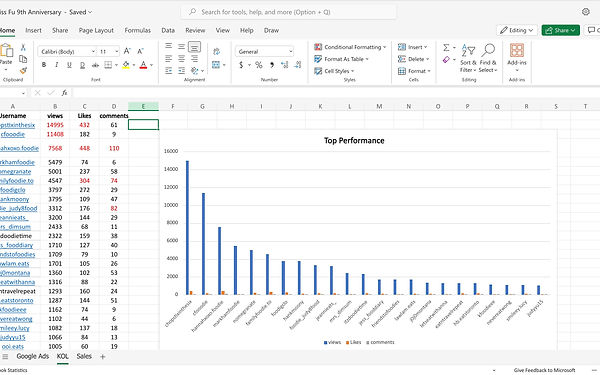Increase font size with larger A icon

coord(127,51)
